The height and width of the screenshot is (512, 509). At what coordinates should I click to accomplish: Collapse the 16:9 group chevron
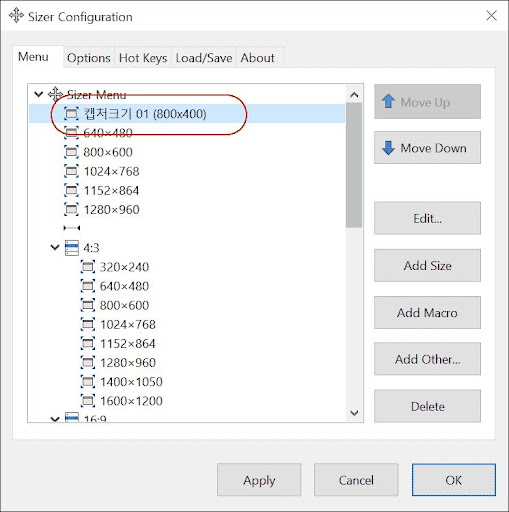(55, 419)
